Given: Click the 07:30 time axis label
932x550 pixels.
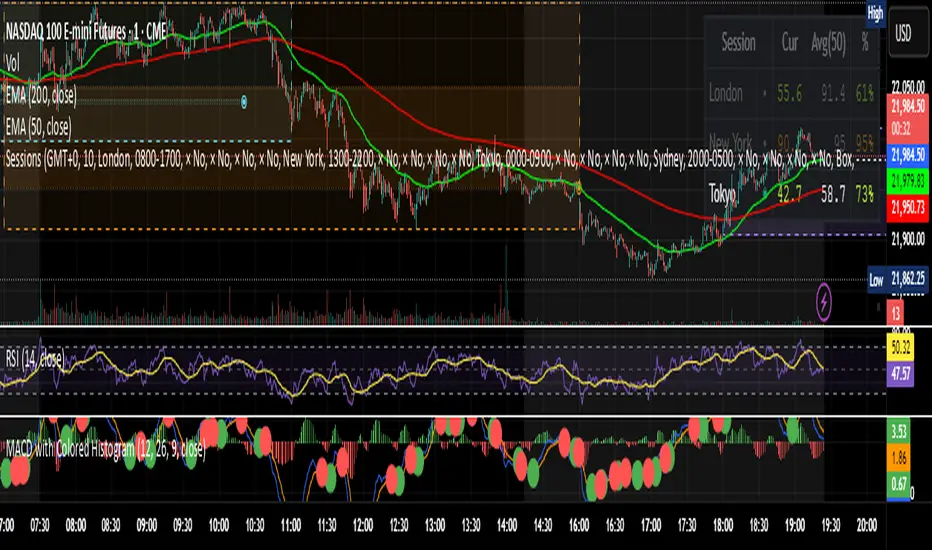Looking at the screenshot, I should tap(40, 525).
